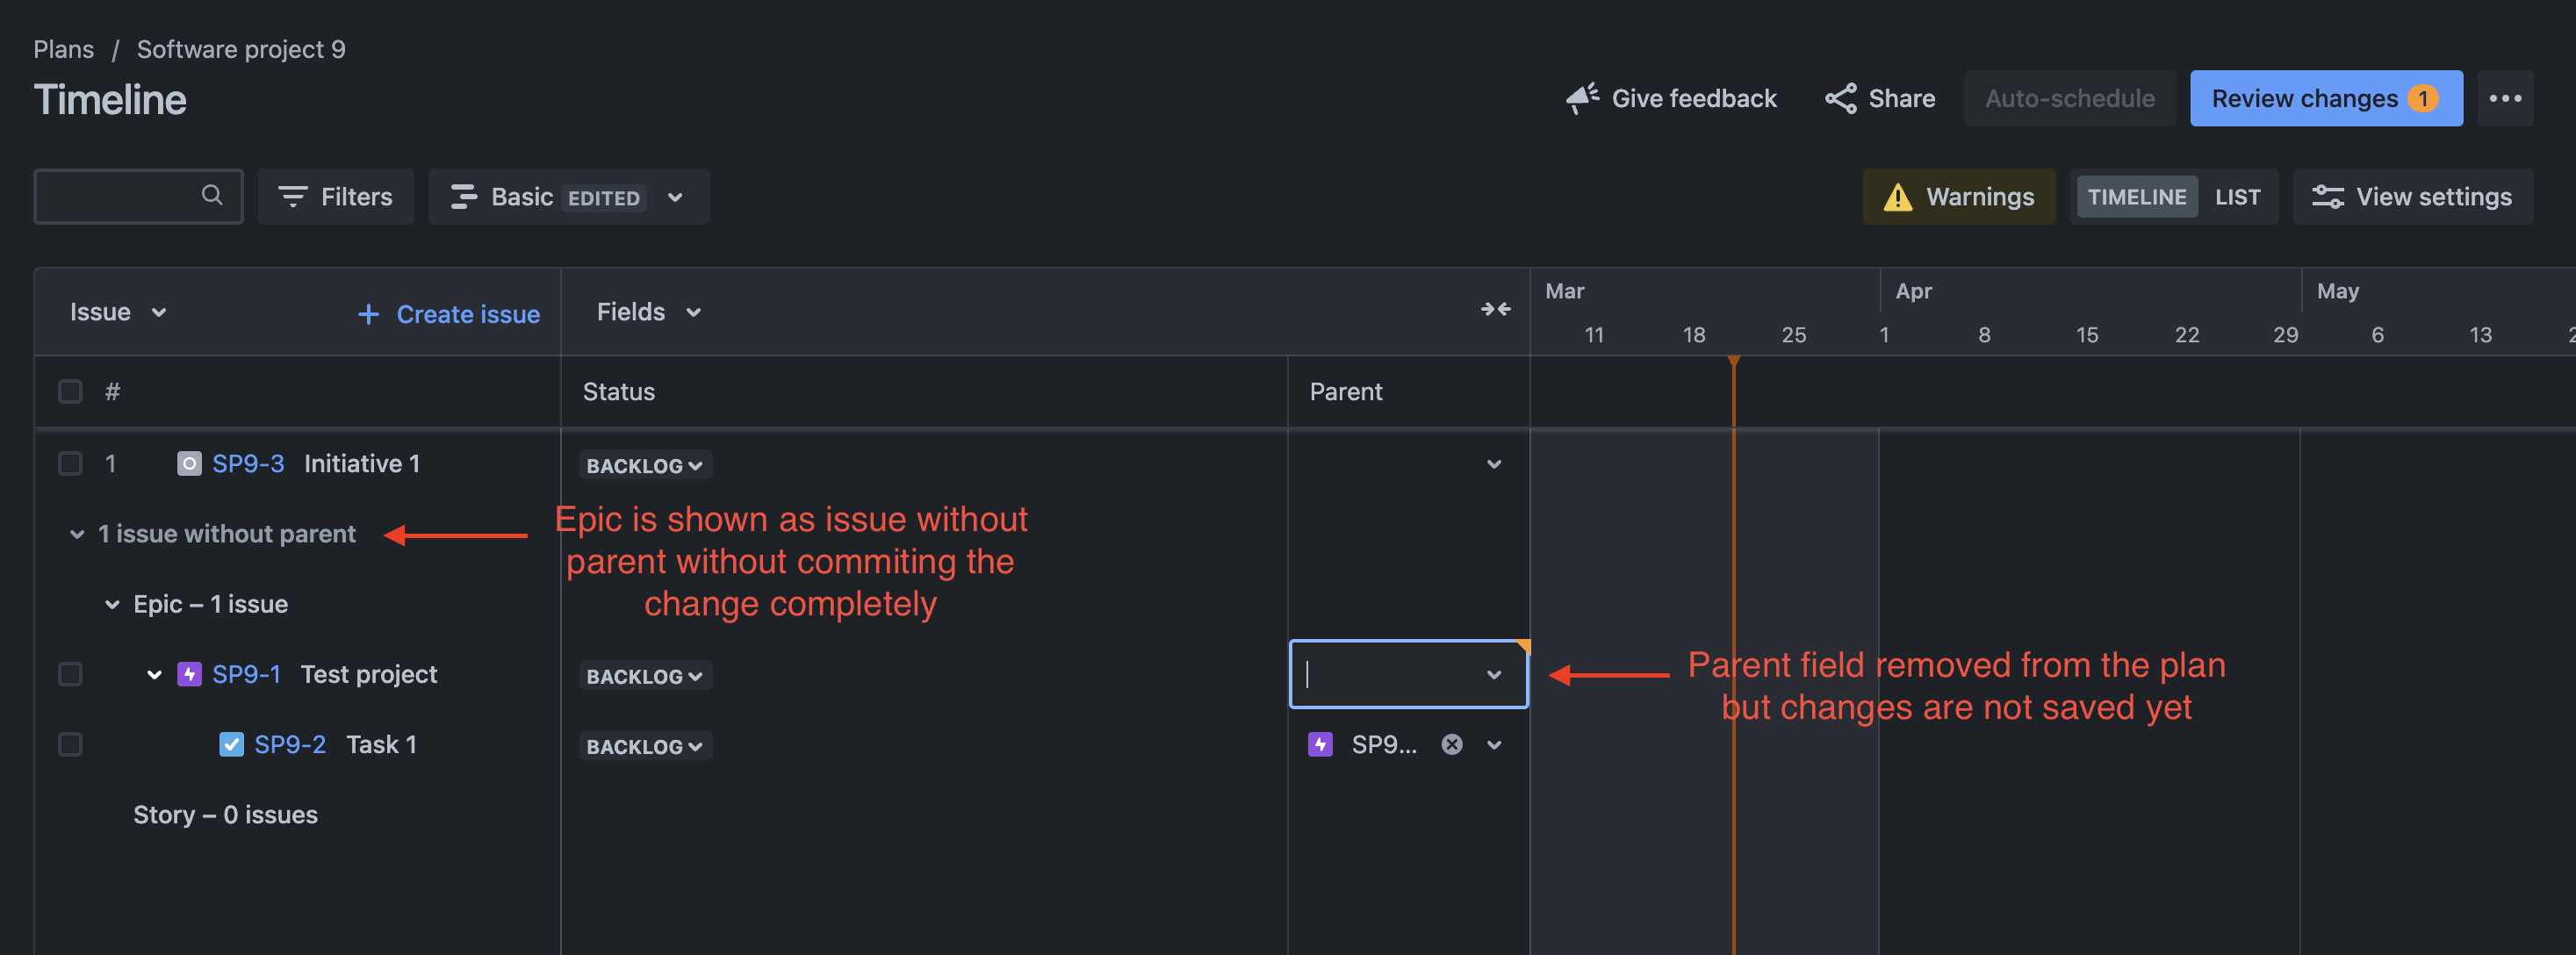
Task: Switch to the LIST view tab
Action: point(2236,197)
